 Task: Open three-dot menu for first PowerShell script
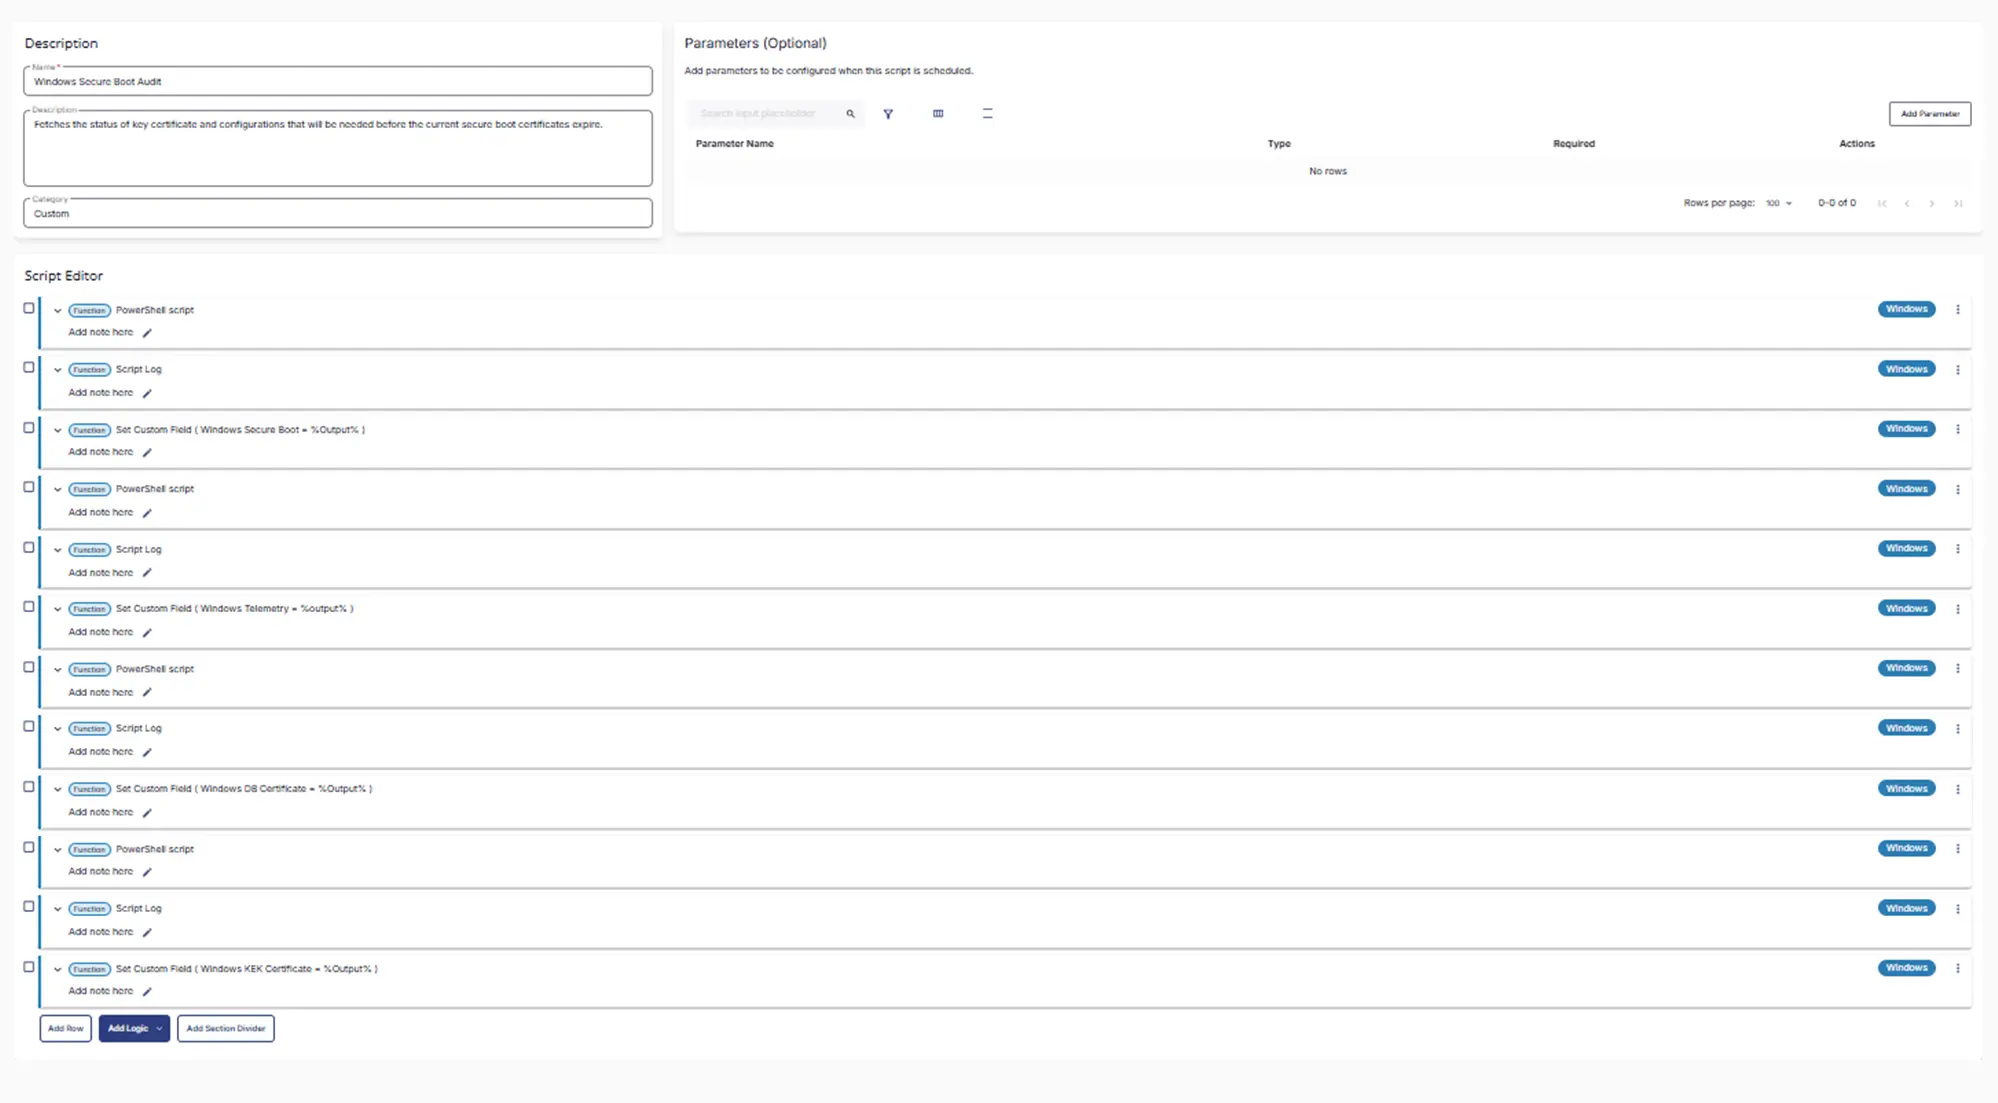pos(1957,310)
